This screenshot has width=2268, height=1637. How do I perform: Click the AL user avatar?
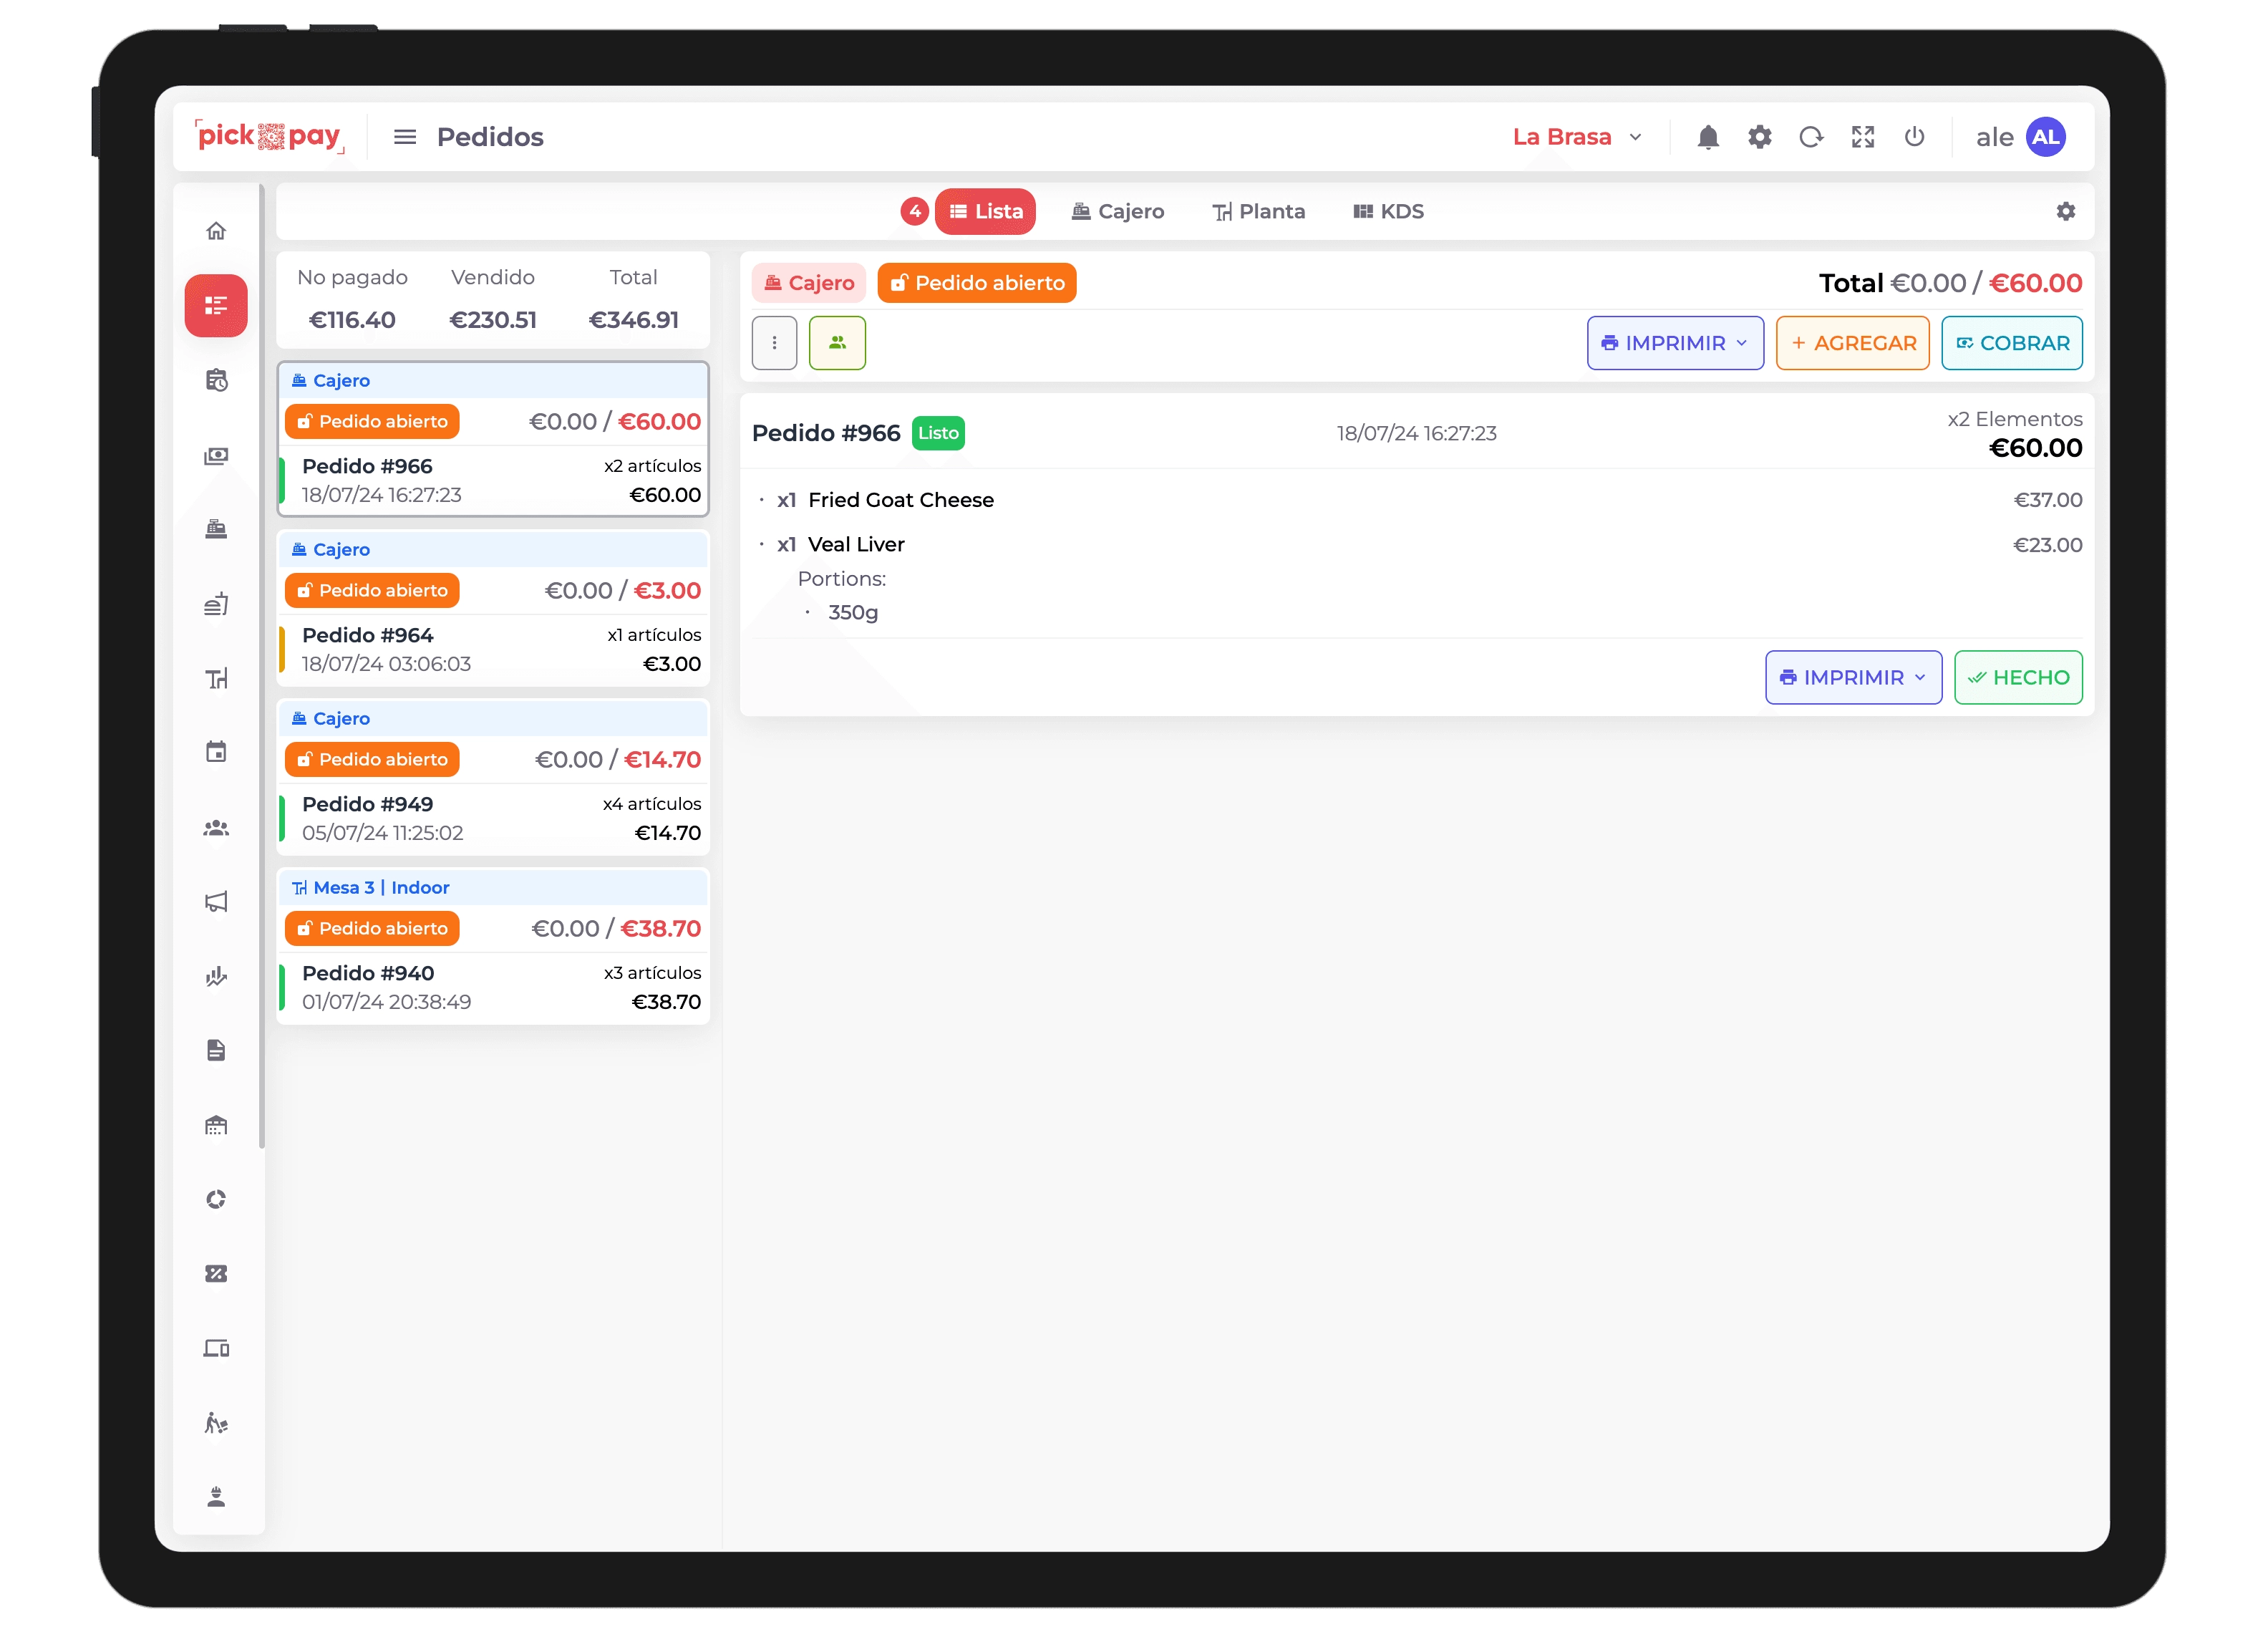point(2046,137)
